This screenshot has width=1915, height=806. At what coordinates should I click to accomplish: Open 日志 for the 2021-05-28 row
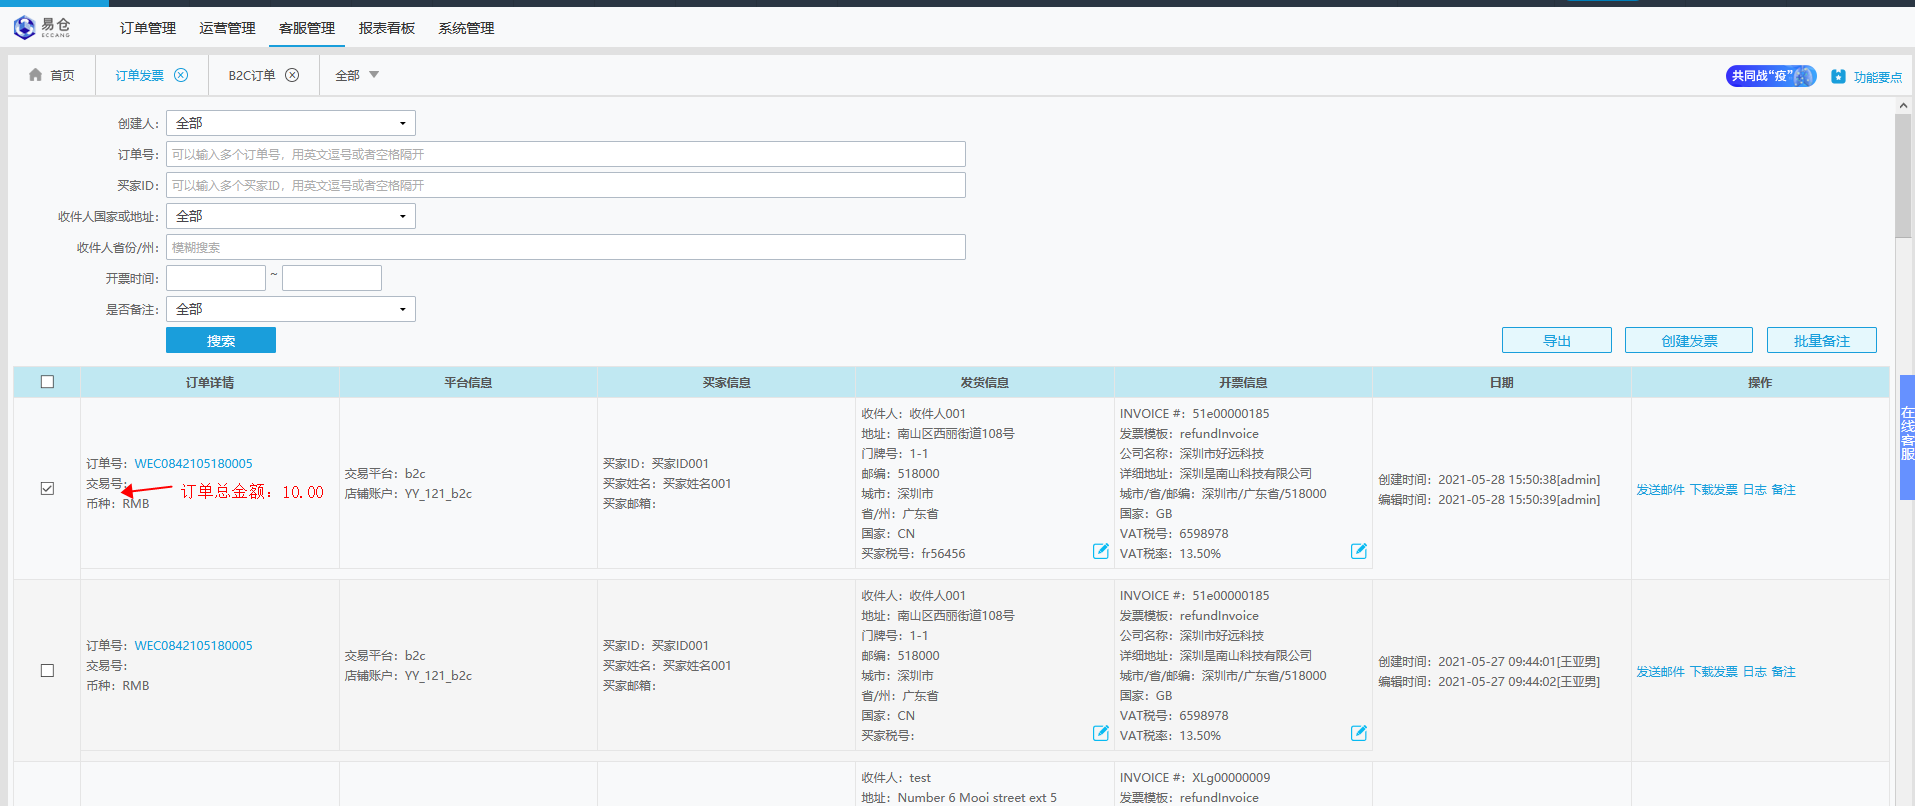(x=1755, y=490)
